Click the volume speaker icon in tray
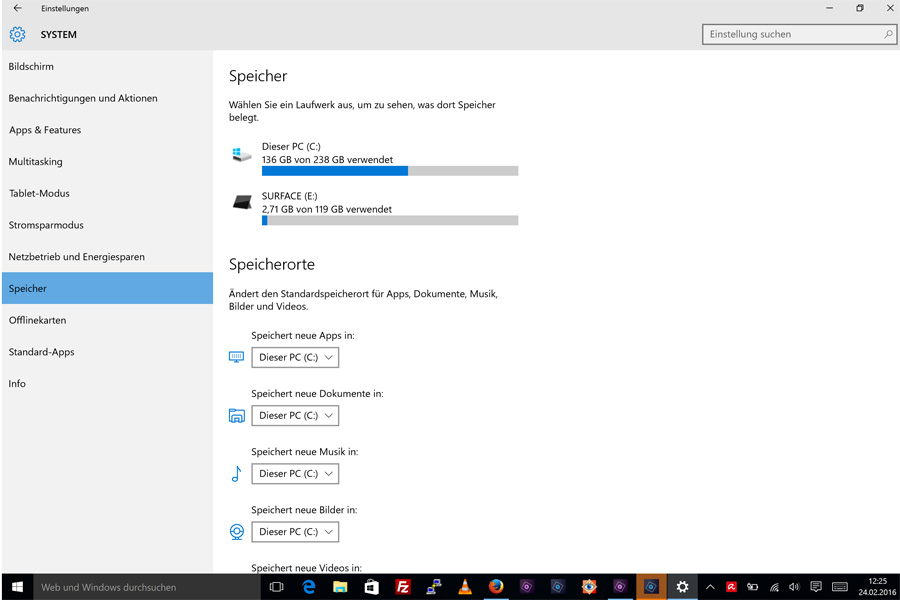Image resolution: width=900 pixels, height=600 pixels. 794,587
